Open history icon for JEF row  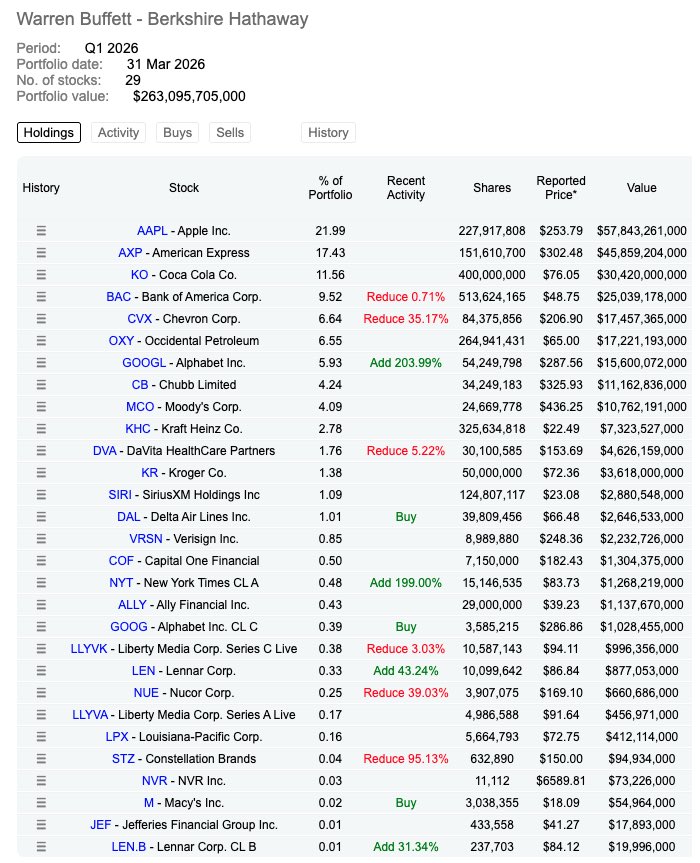[x=41, y=825]
